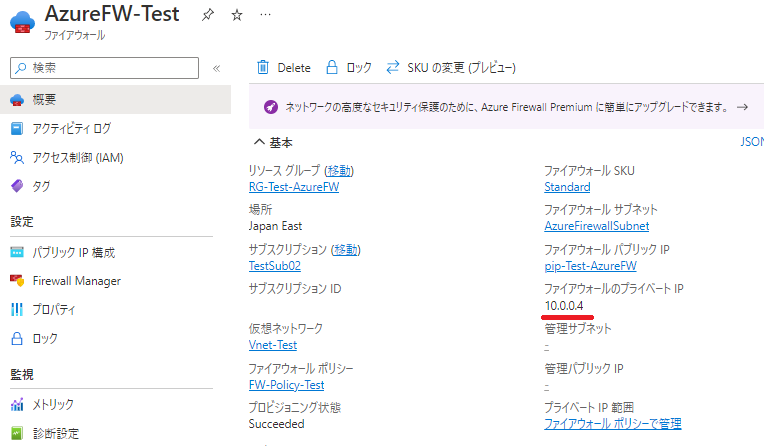This screenshot has width=764, height=446.
Task: Click the sidebar ロック padlock icon
Action: pyautogui.click(x=17, y=338)
